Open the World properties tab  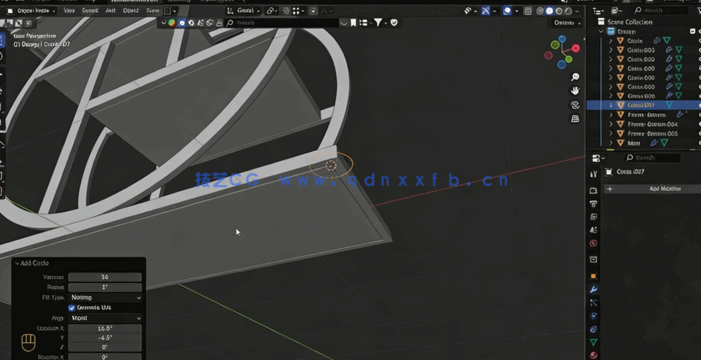pyautogui.click(x=593, y=243)
